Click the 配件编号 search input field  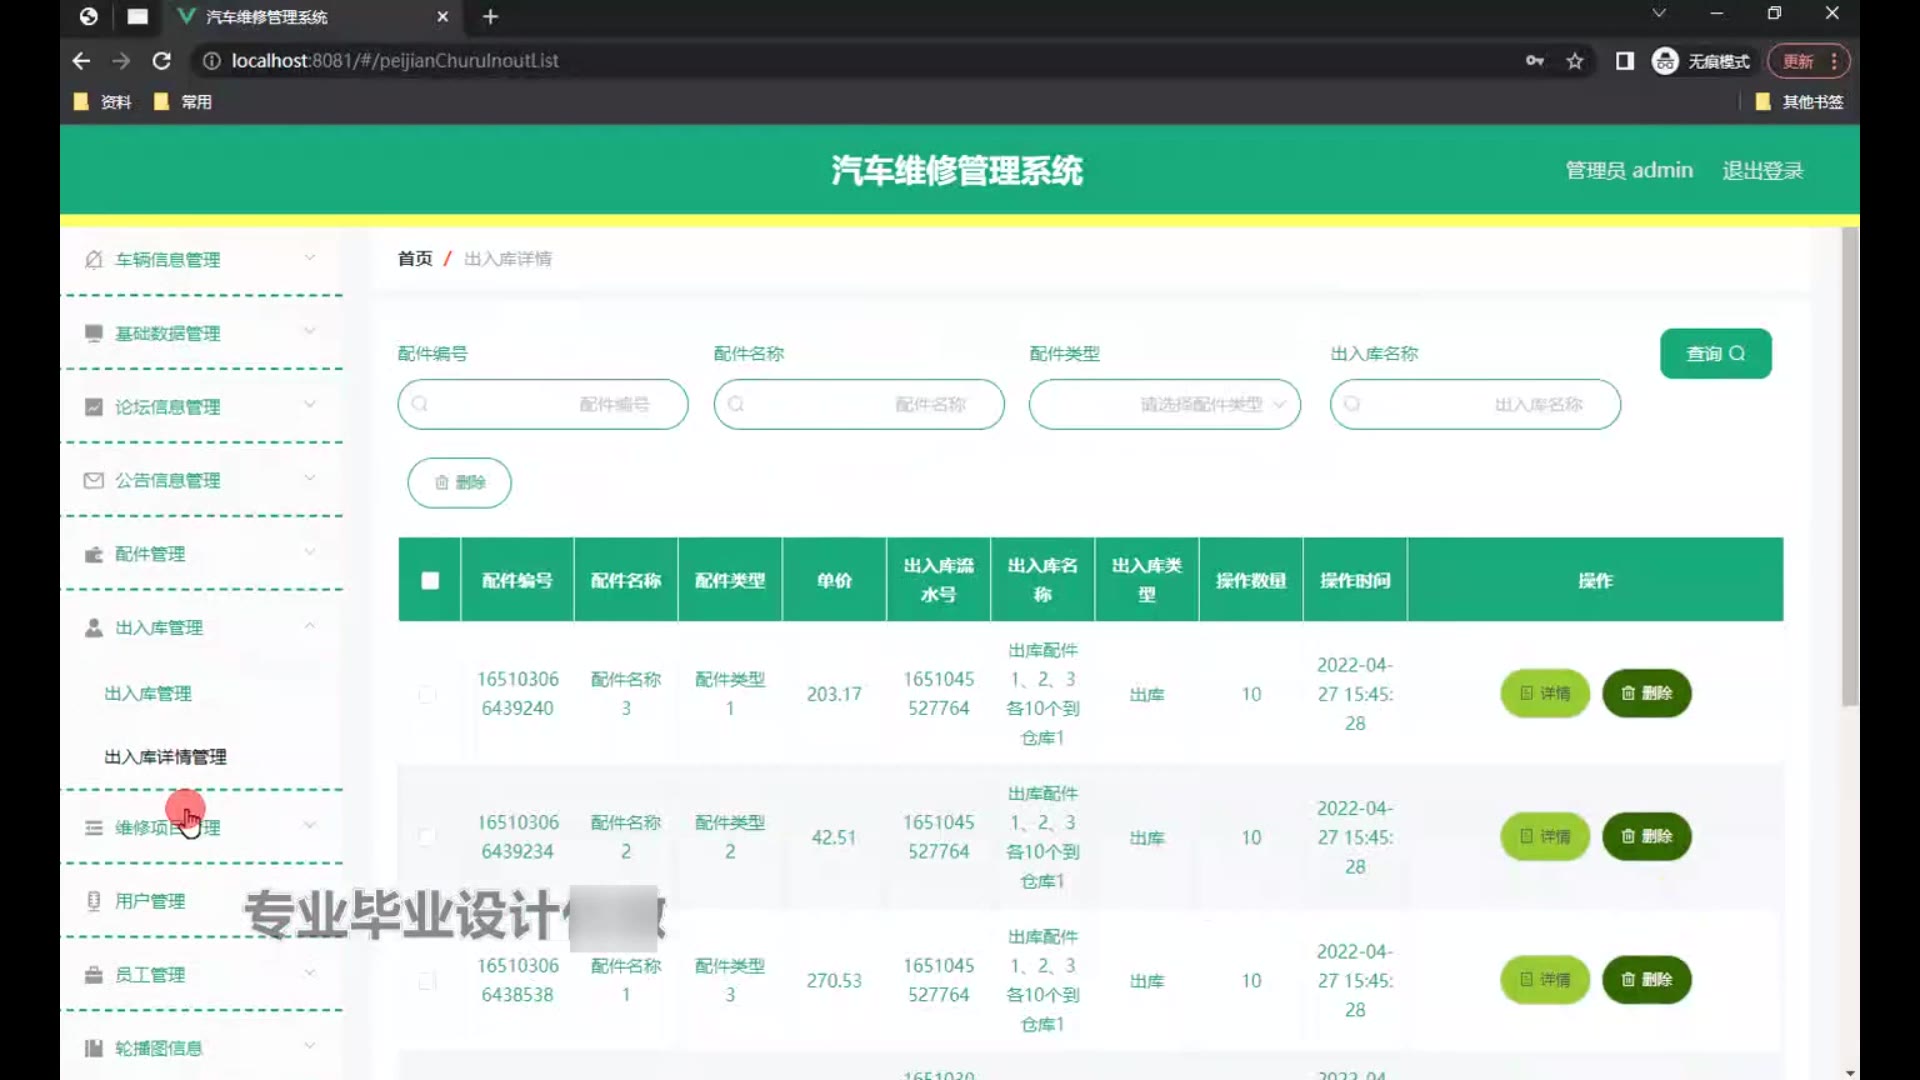coord(543,405)
